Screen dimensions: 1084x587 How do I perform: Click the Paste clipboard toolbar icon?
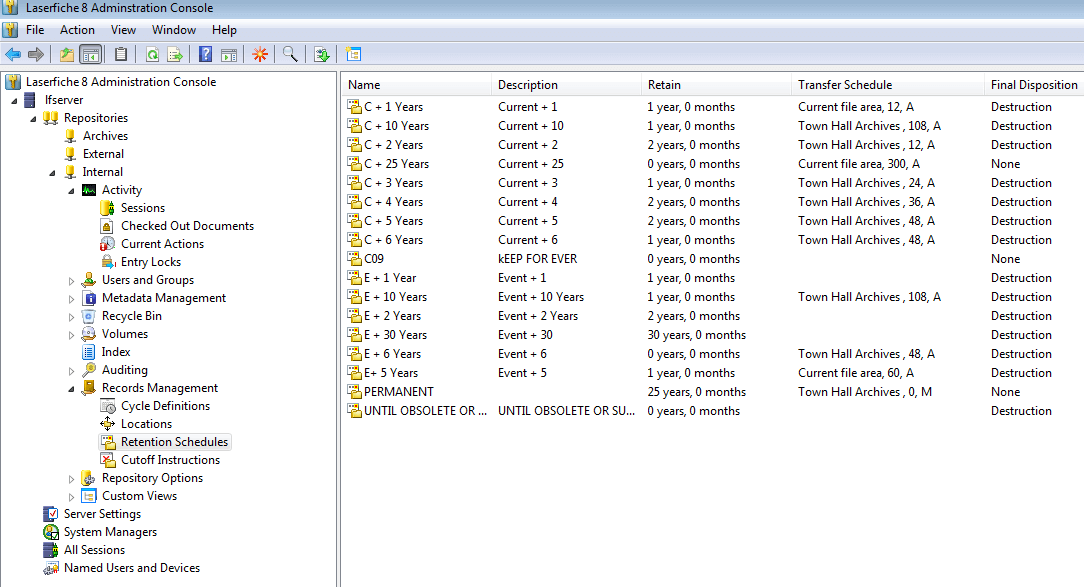121,54
